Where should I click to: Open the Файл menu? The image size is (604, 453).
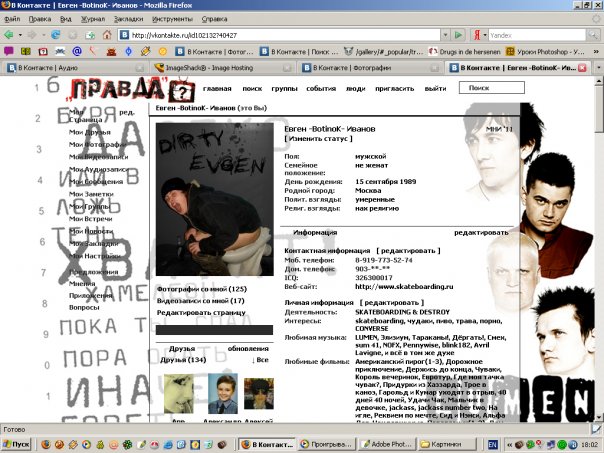point(12,19)
